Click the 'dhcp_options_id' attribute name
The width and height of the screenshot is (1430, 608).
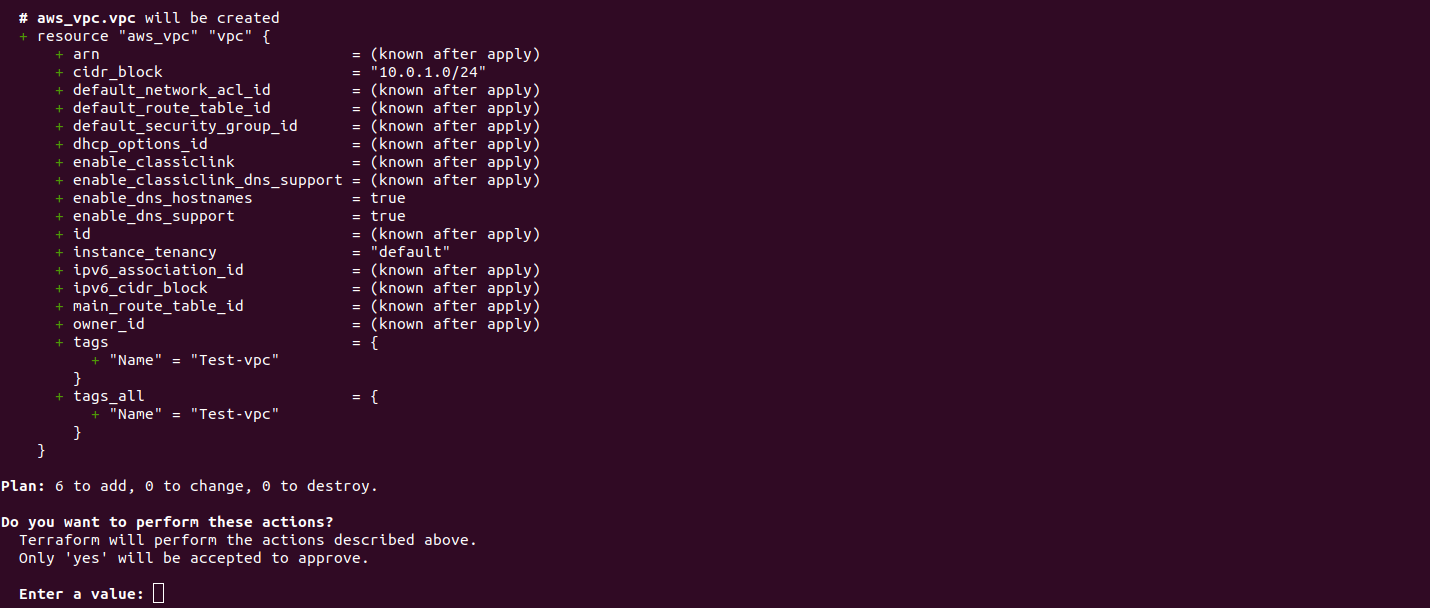coord(140,144)
